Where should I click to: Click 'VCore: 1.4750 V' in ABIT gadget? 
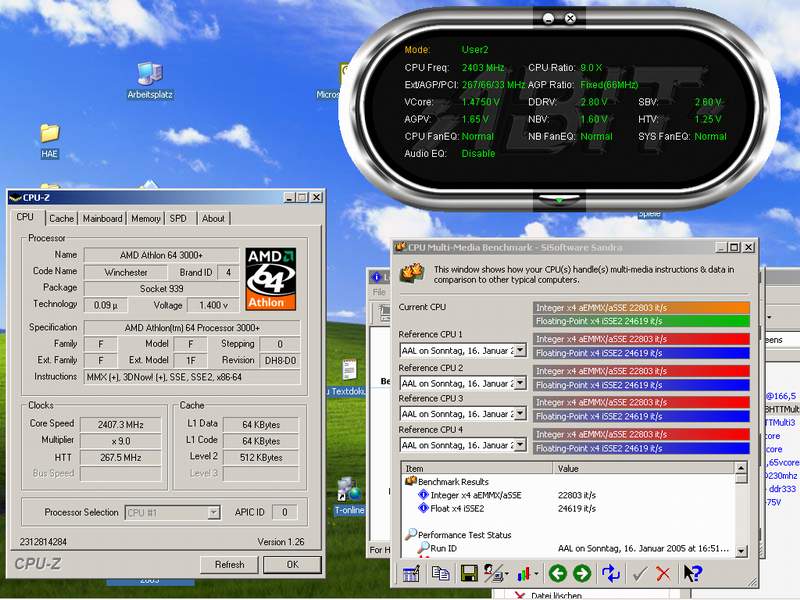pyautogui.click(x=452, y=102)
